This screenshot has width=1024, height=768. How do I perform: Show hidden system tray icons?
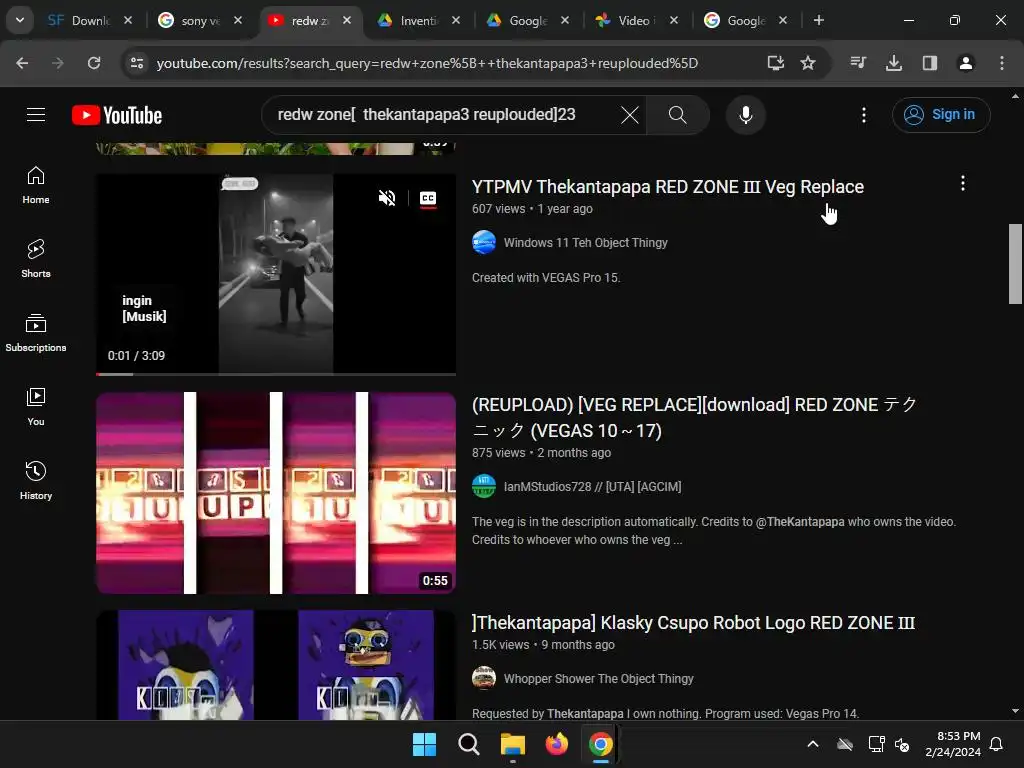(813, 744)
